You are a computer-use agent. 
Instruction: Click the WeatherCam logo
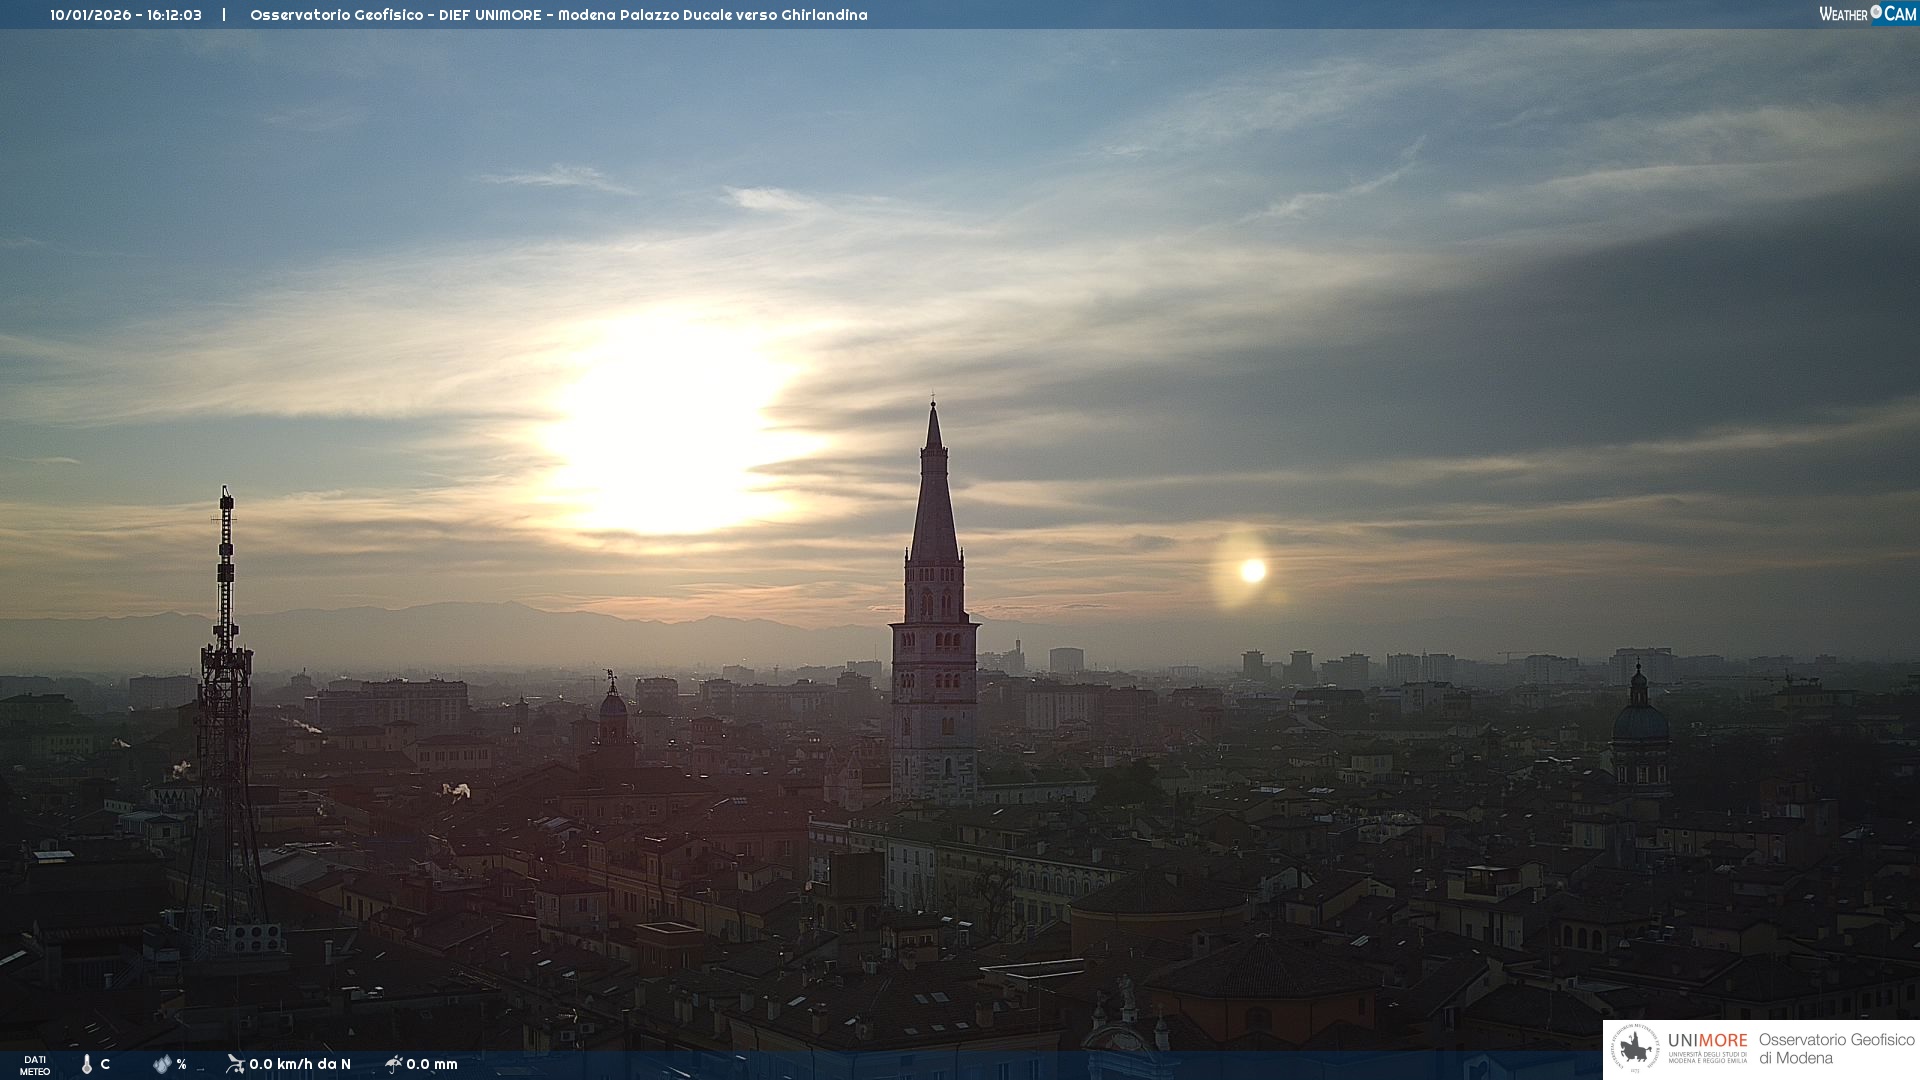pos(1867,14)
